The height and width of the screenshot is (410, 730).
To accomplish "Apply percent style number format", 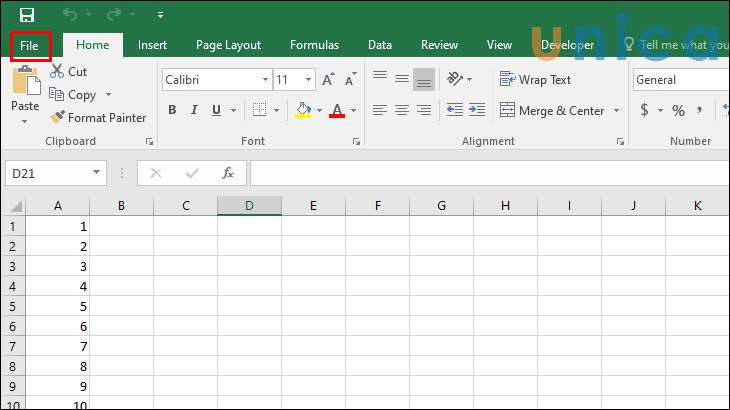I will [x=679, y=110].
